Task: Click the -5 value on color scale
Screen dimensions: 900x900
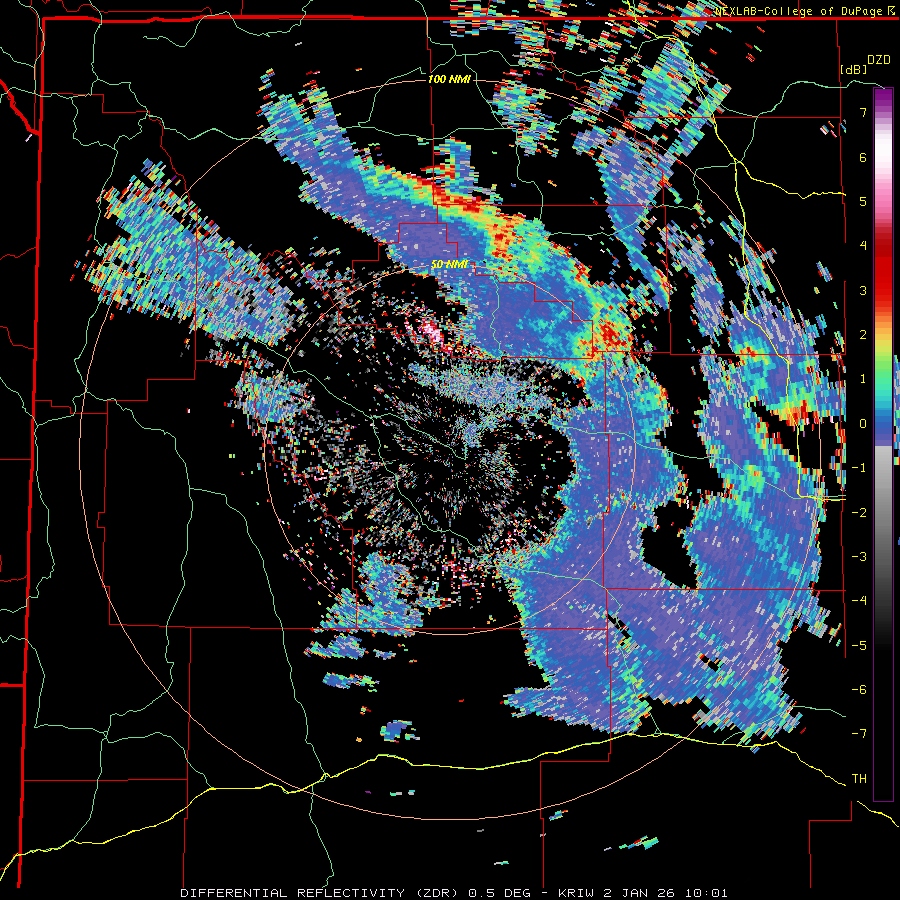Action: [859, 645]
